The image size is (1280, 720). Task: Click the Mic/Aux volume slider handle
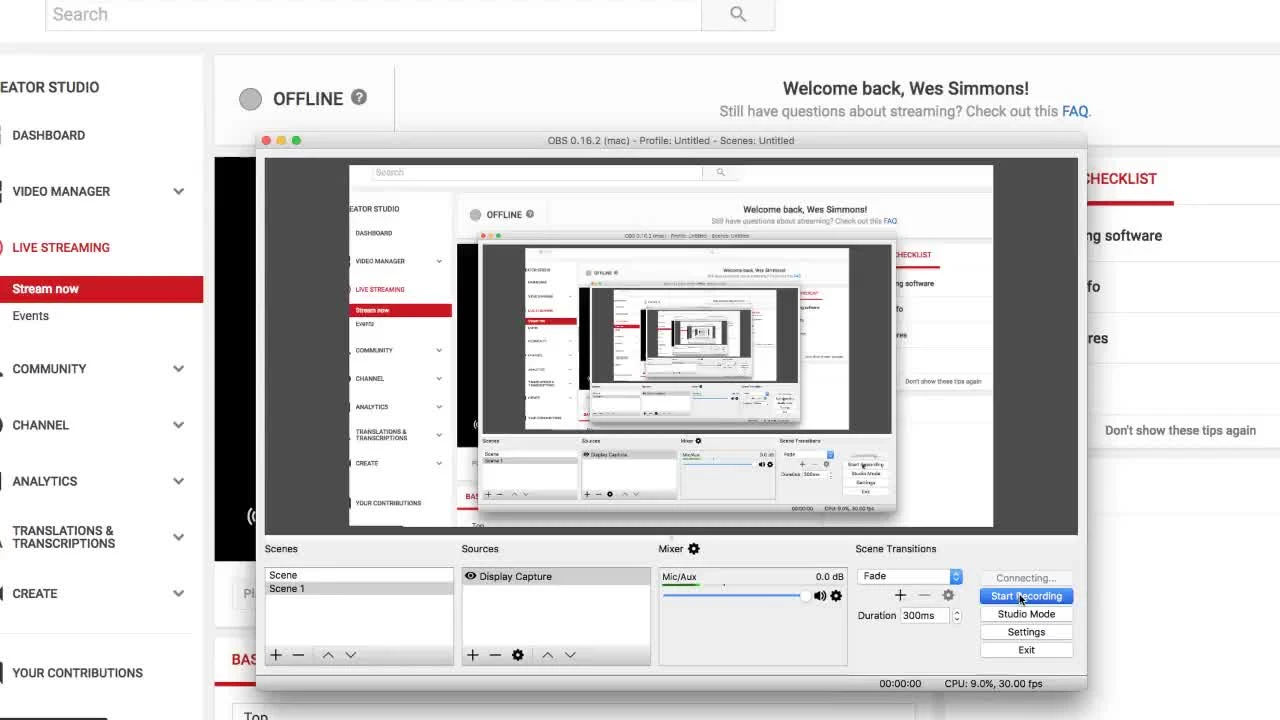click(x=805, y=596)
